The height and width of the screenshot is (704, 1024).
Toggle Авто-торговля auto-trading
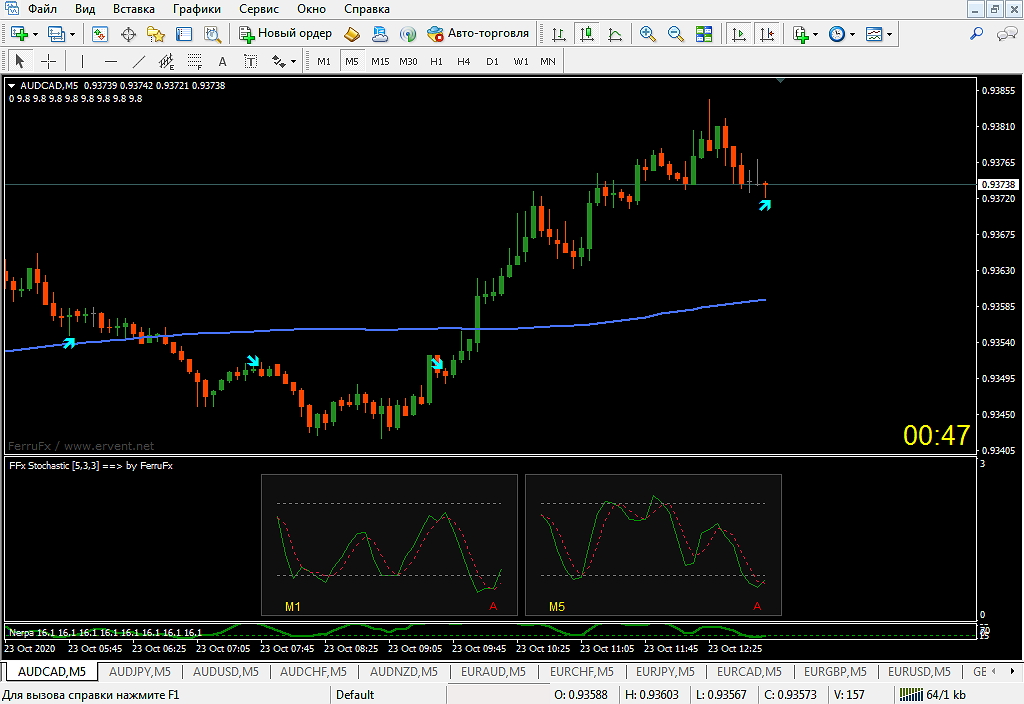click(x=478, y=33)
